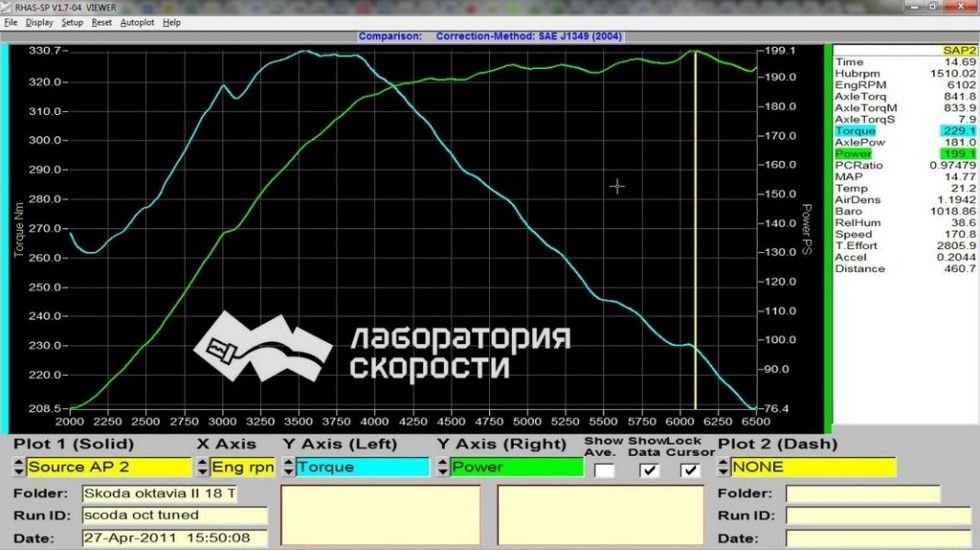This screenshot has width=980, height=550.
Task: Uncheck the Show Data checkbox
Action: point(649,470)
